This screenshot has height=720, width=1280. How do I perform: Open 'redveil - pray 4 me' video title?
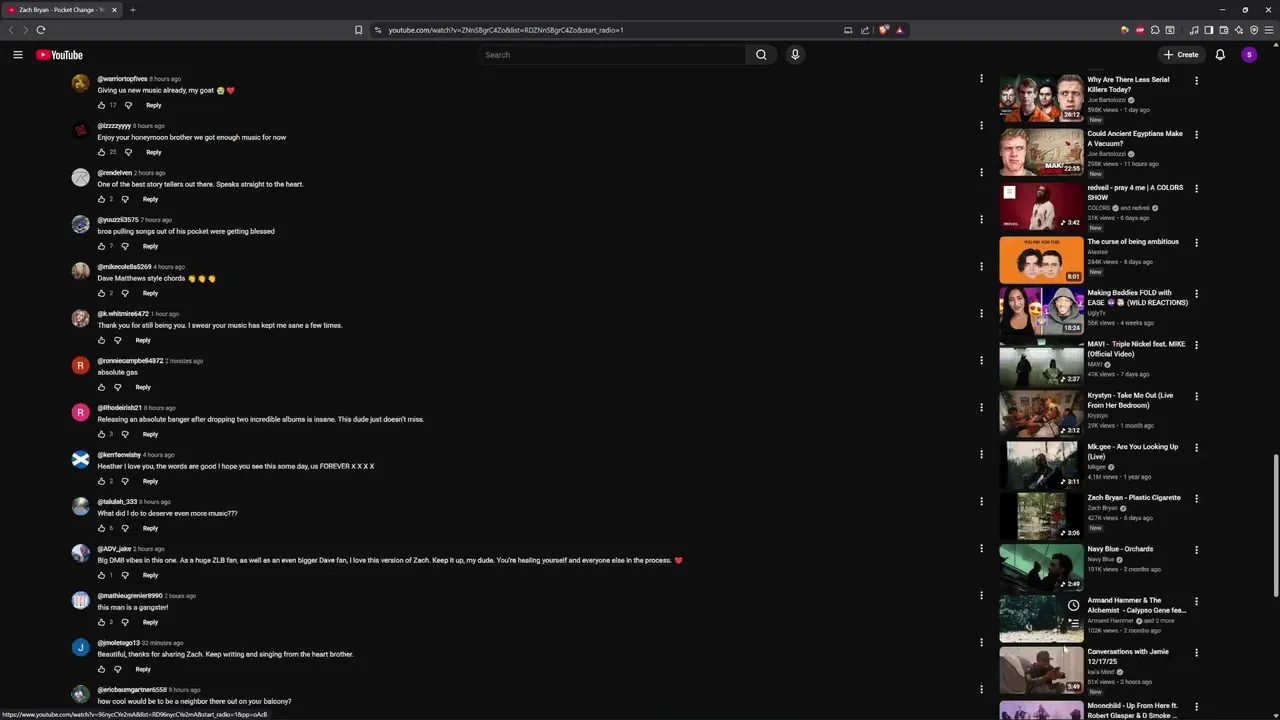click(x=1135, y=192)
